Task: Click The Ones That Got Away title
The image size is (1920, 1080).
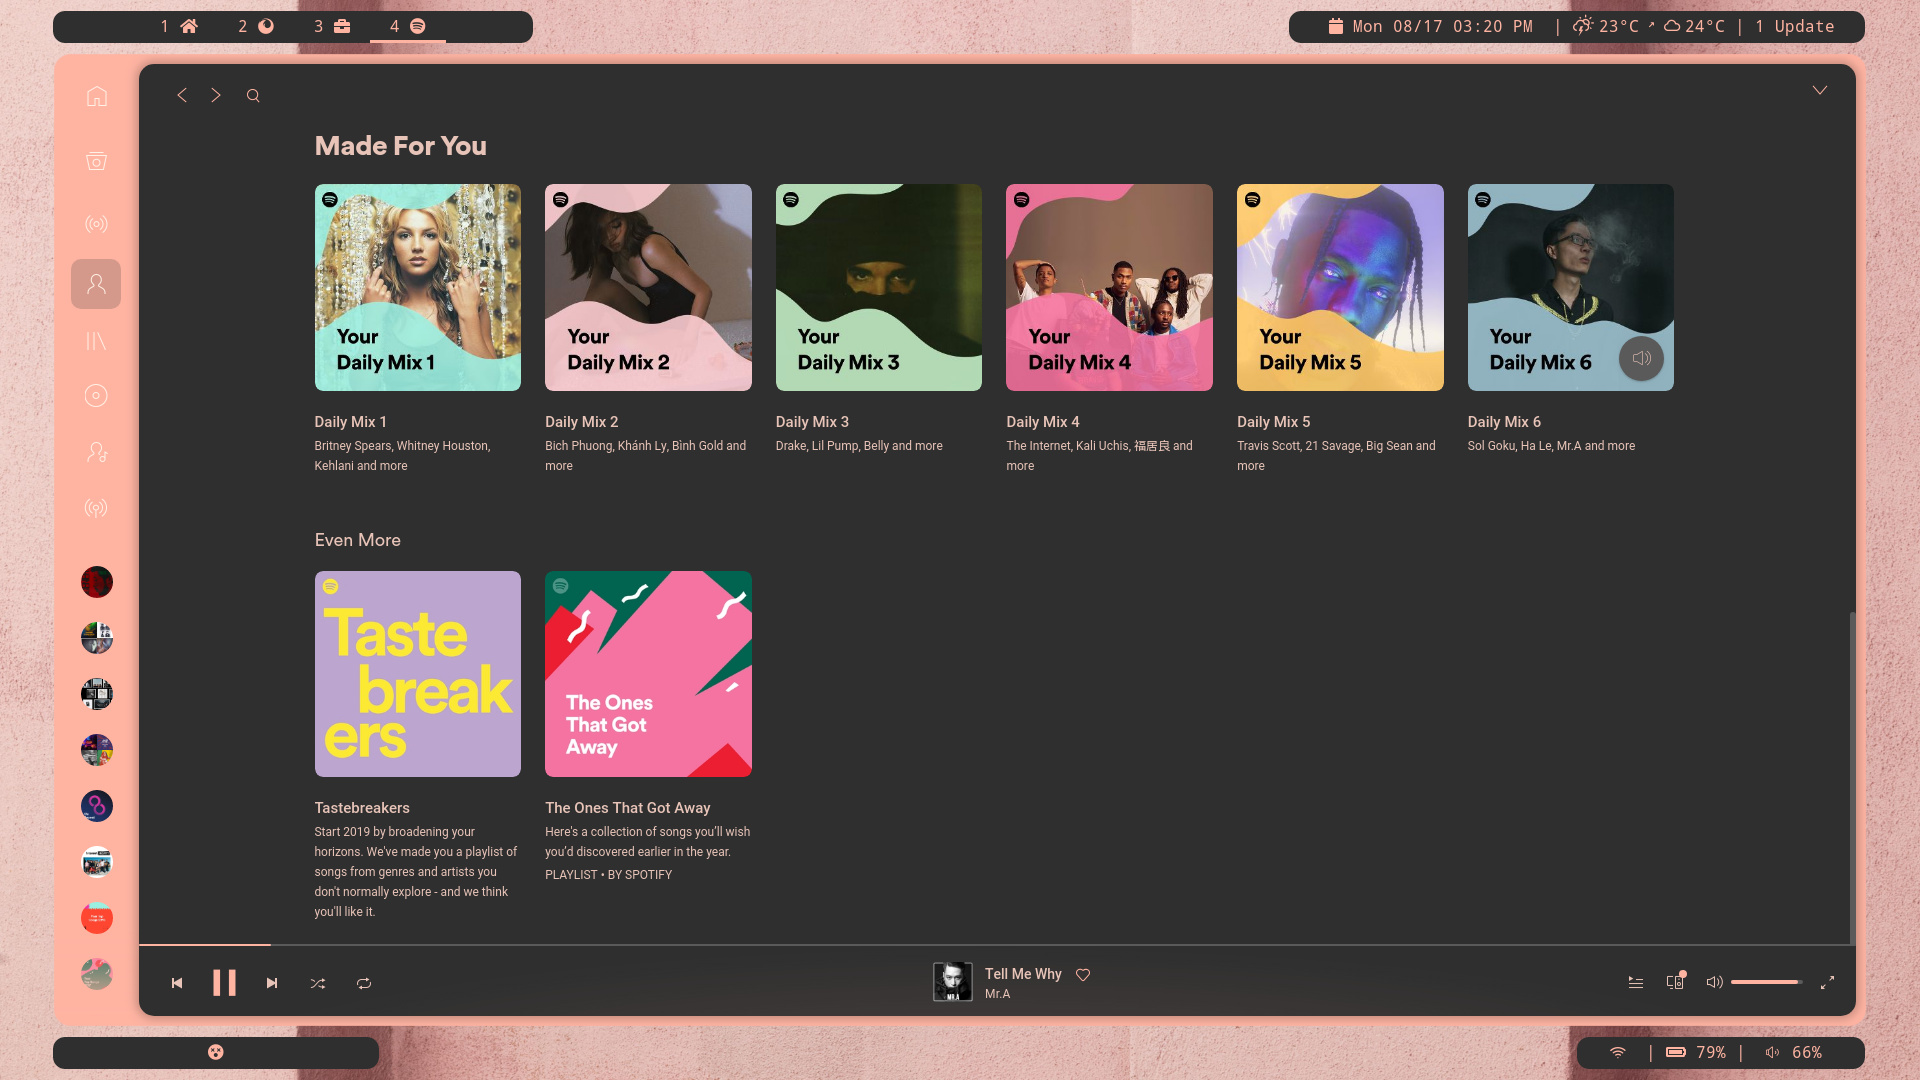Action: click(628, 808)
